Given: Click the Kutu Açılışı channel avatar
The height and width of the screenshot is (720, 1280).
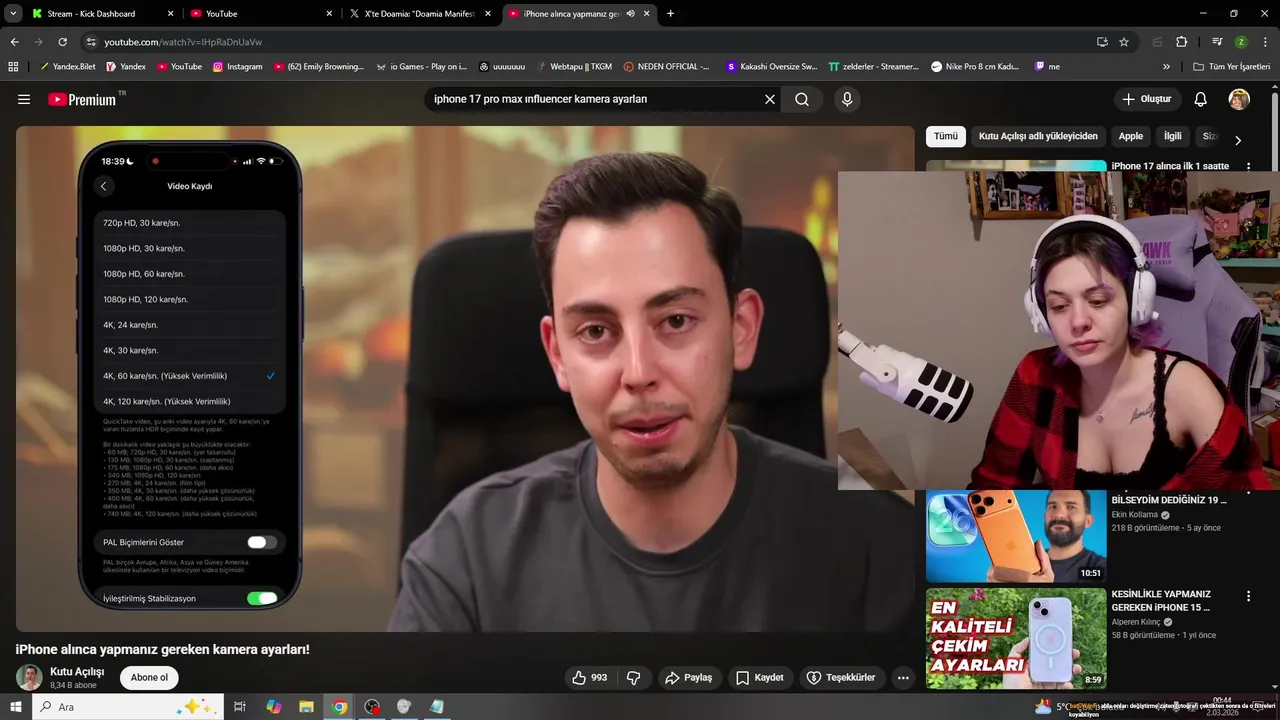Looking at the screenshot, I should point(29,677).
